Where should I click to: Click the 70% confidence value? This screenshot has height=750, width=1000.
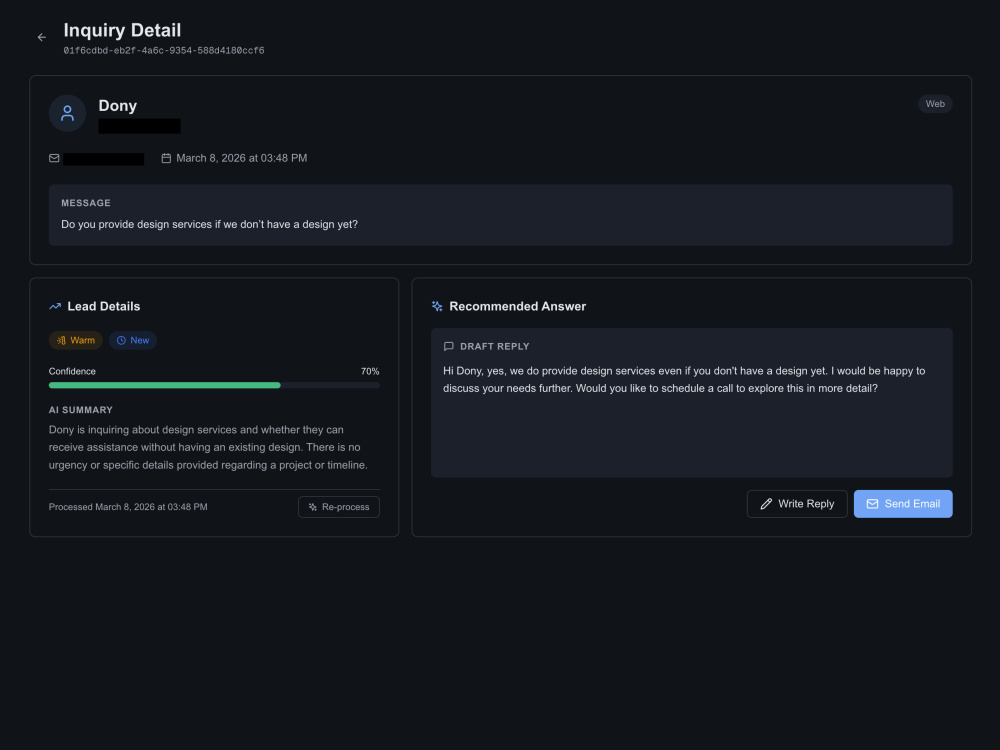coord(370,371)
